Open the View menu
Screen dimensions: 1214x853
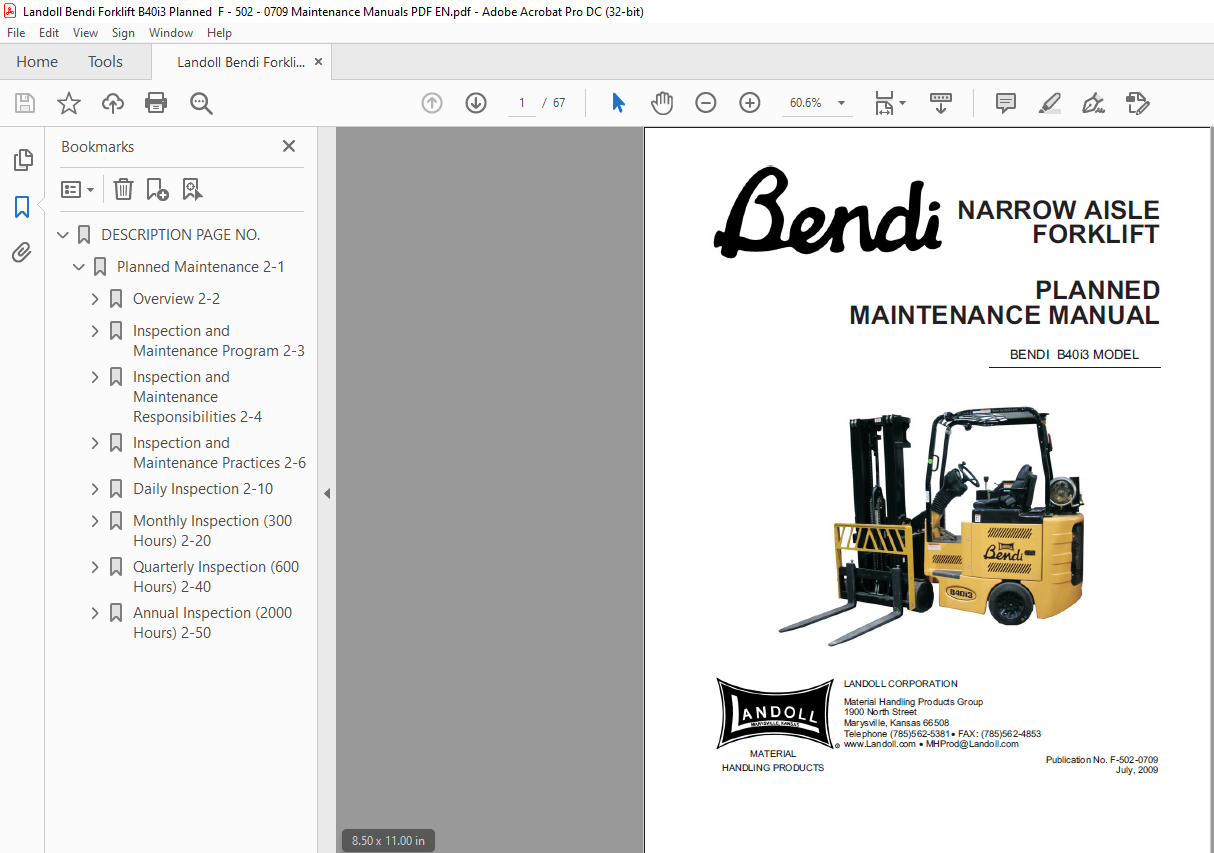[85, 33]
